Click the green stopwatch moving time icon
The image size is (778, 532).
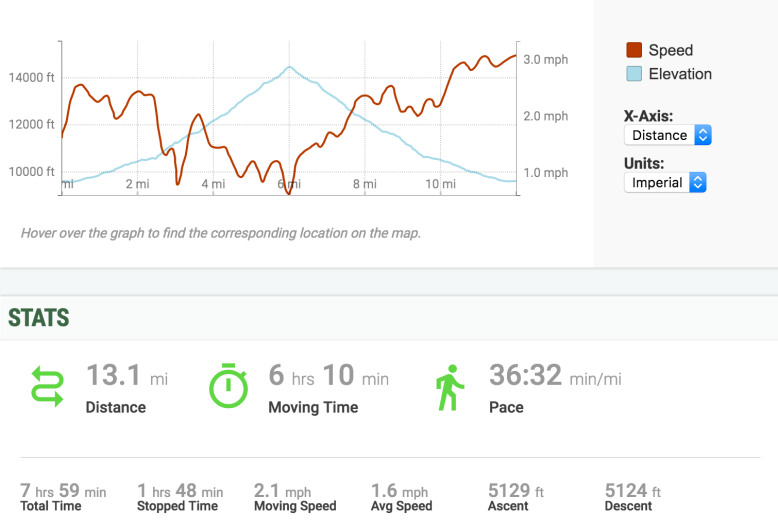[x=228, y=385]
